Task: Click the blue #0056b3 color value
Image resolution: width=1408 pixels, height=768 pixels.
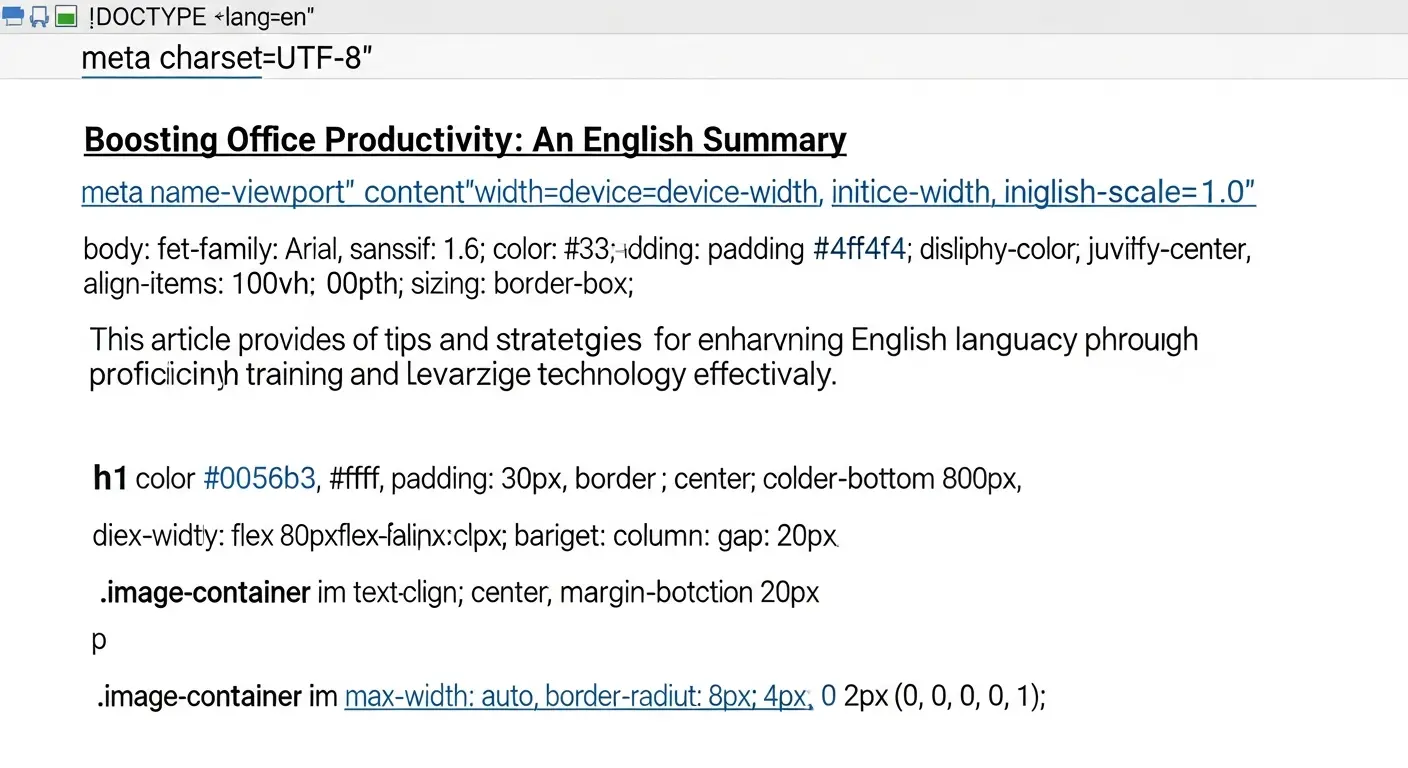Action: 259,479
